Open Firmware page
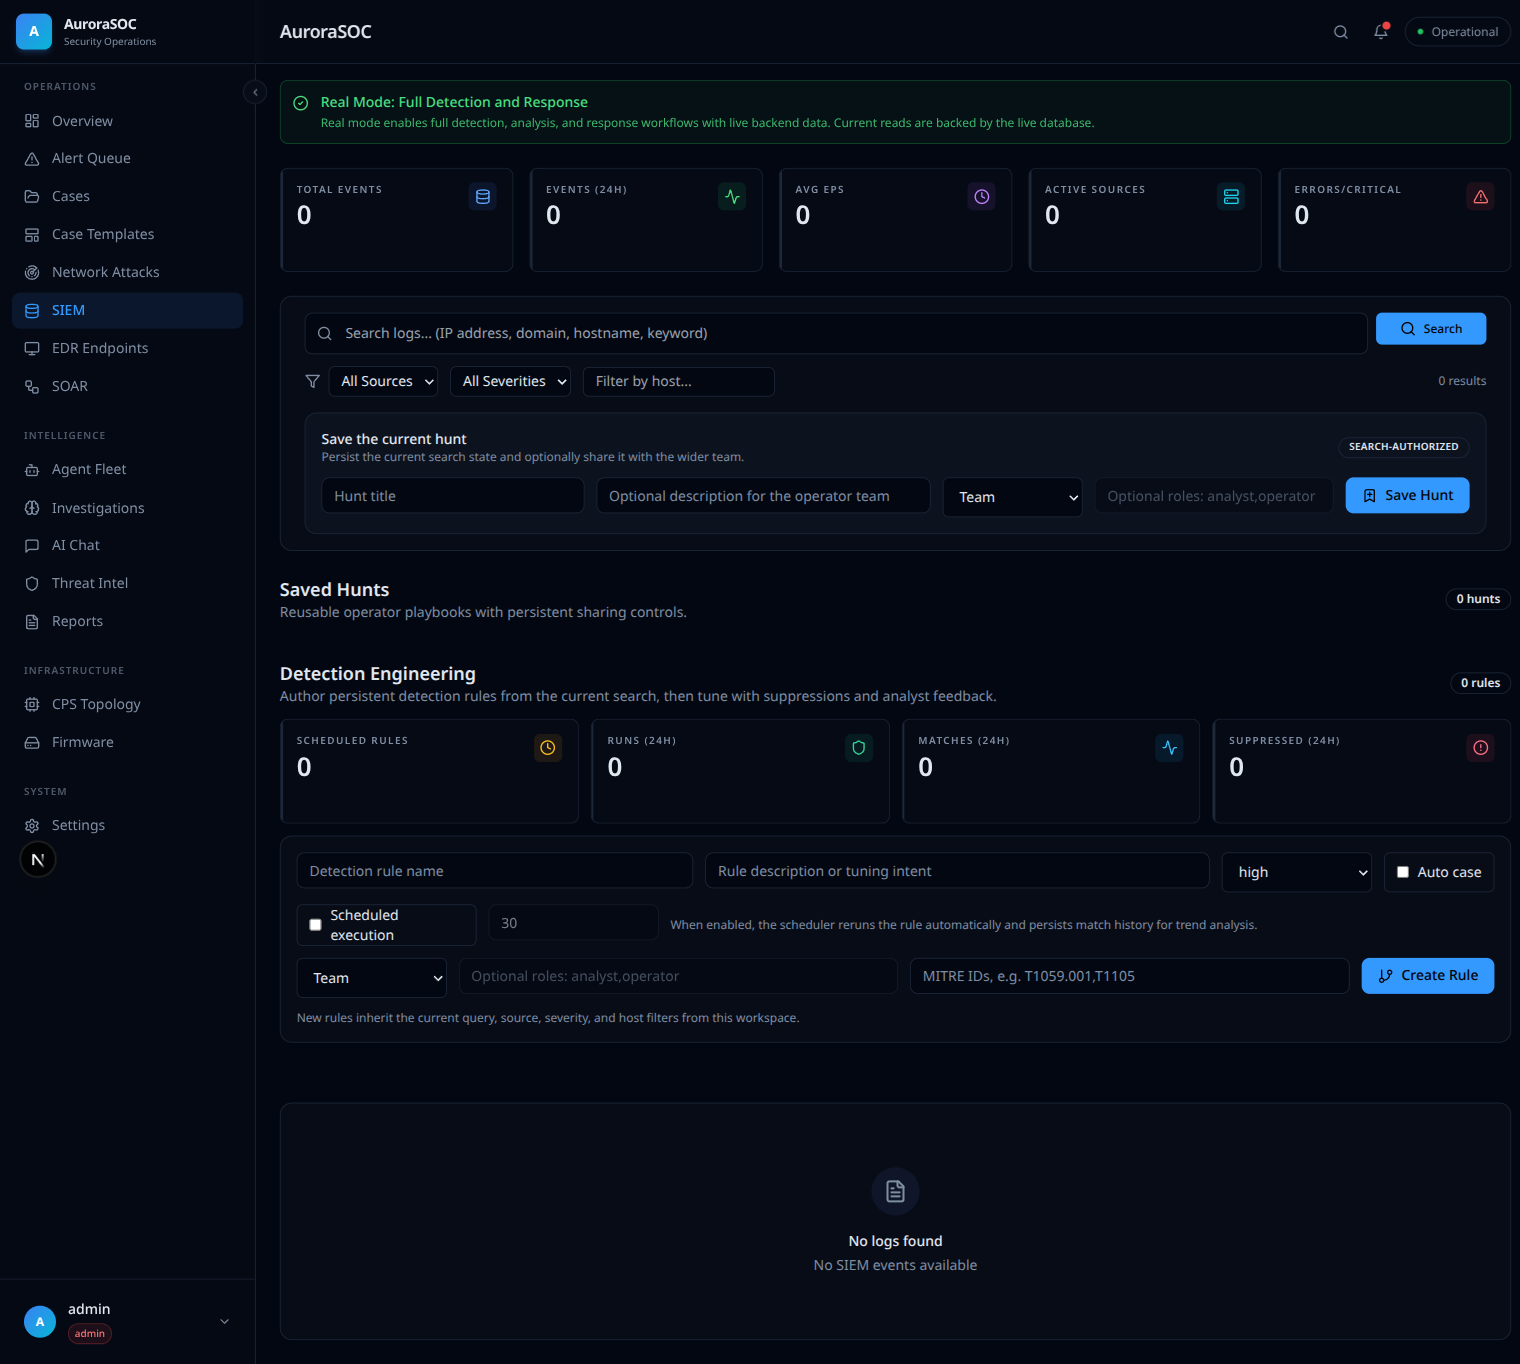The image size is (1520, 1364). (127, 742)
